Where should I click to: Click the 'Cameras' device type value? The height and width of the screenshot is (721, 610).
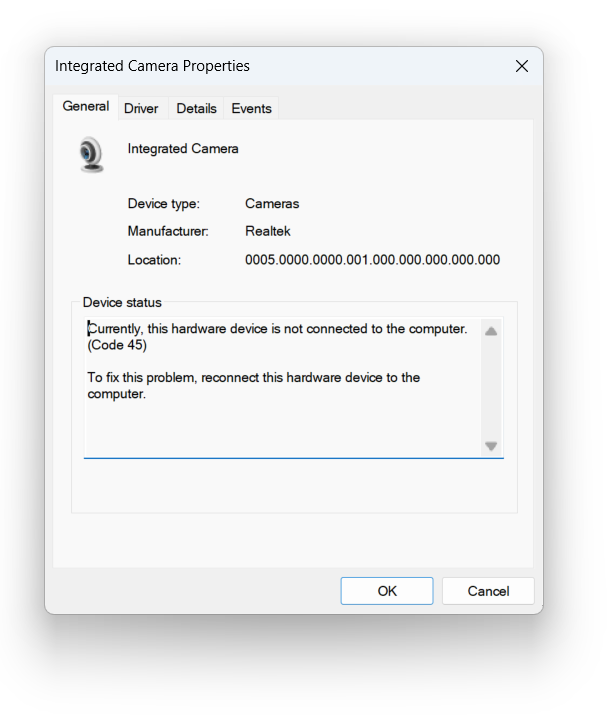coord(272,203)
